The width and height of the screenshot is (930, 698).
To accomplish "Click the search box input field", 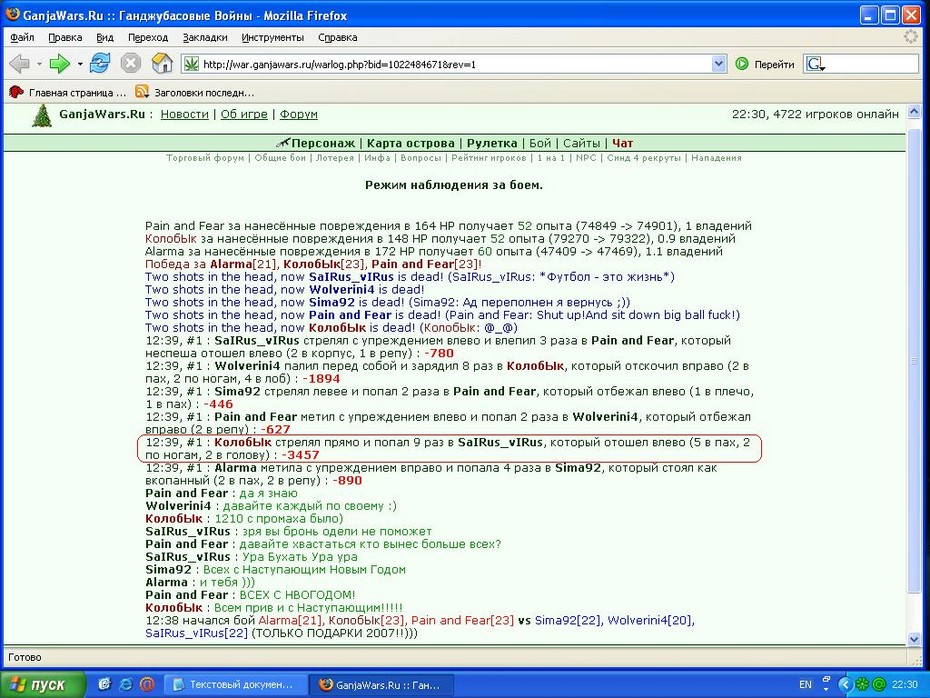I will click(872, 64).
